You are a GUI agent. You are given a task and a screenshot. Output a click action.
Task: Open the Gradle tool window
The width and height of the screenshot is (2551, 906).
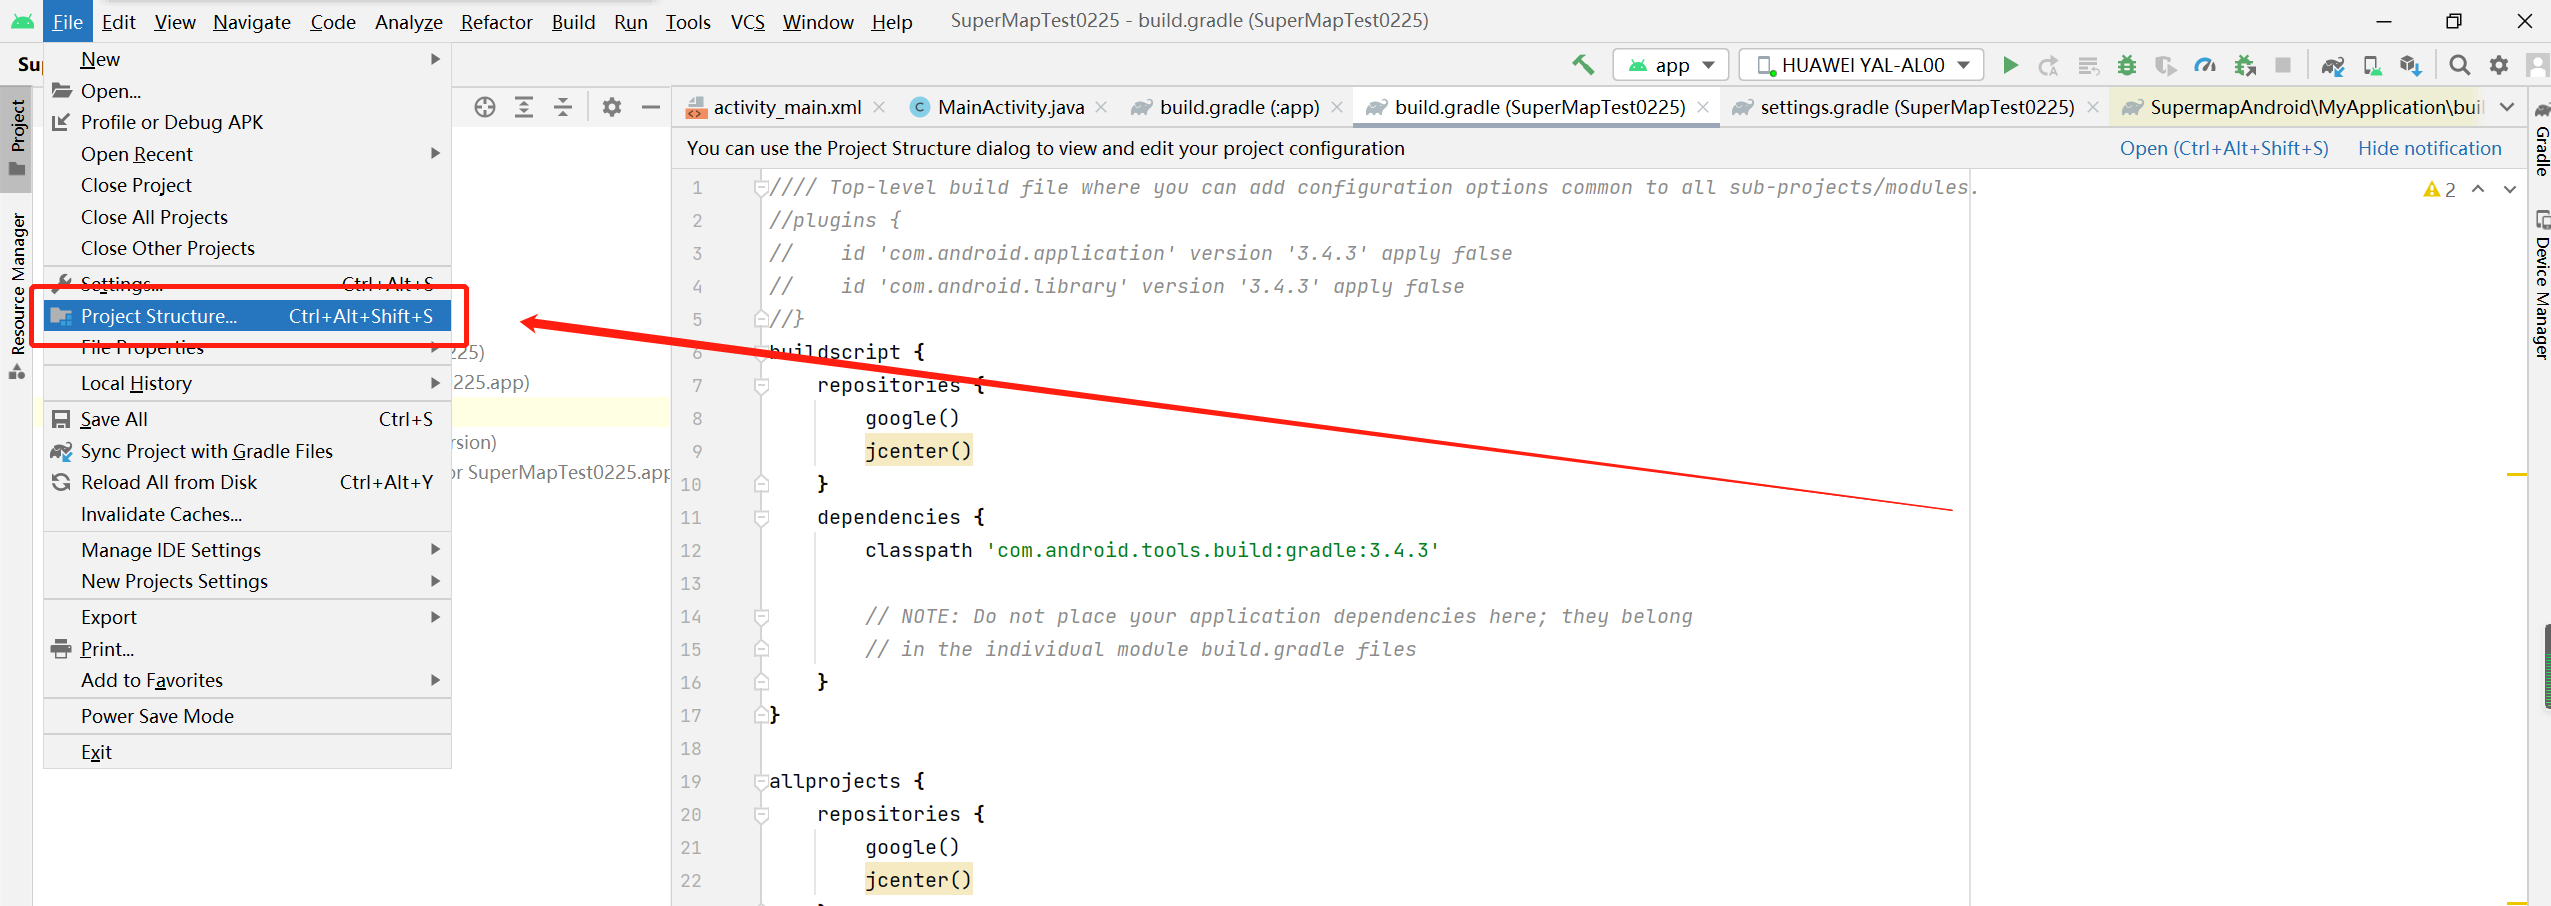click(2540, 139)
